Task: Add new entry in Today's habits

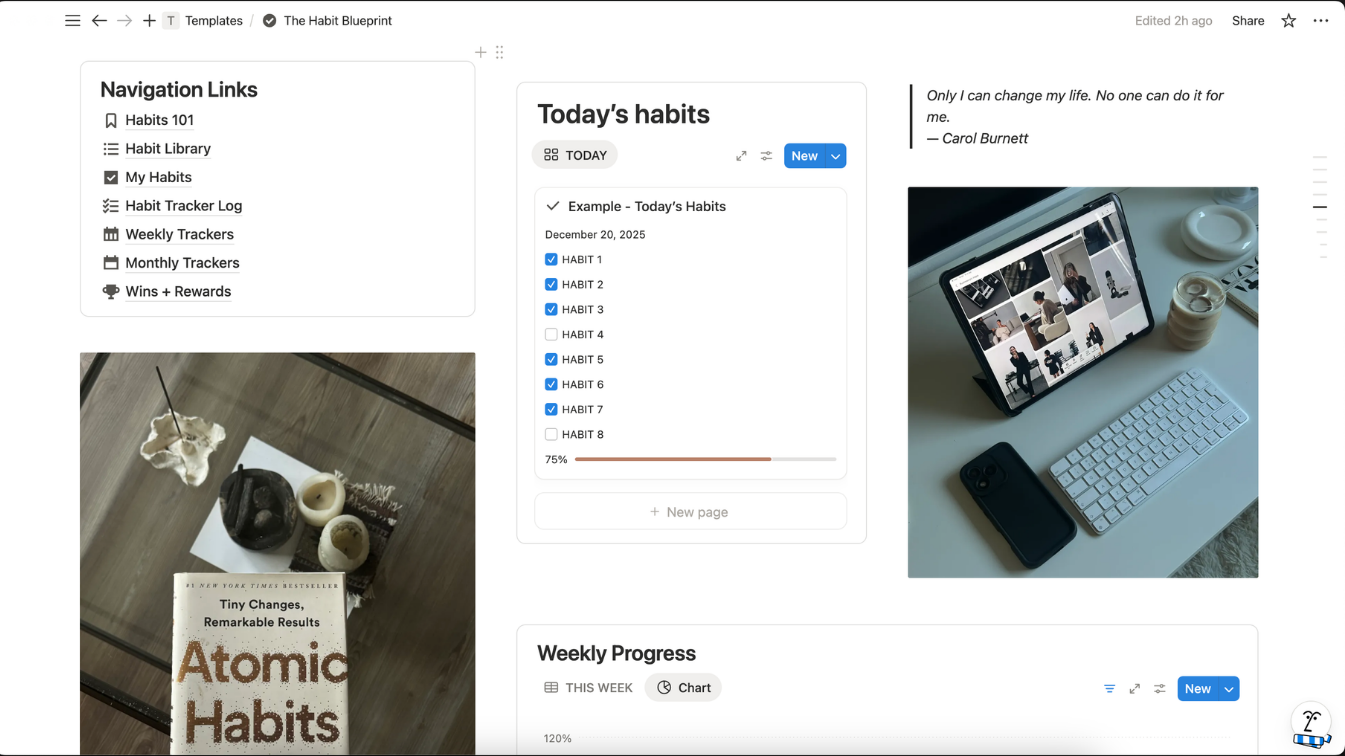Action: tap(805, 156)
